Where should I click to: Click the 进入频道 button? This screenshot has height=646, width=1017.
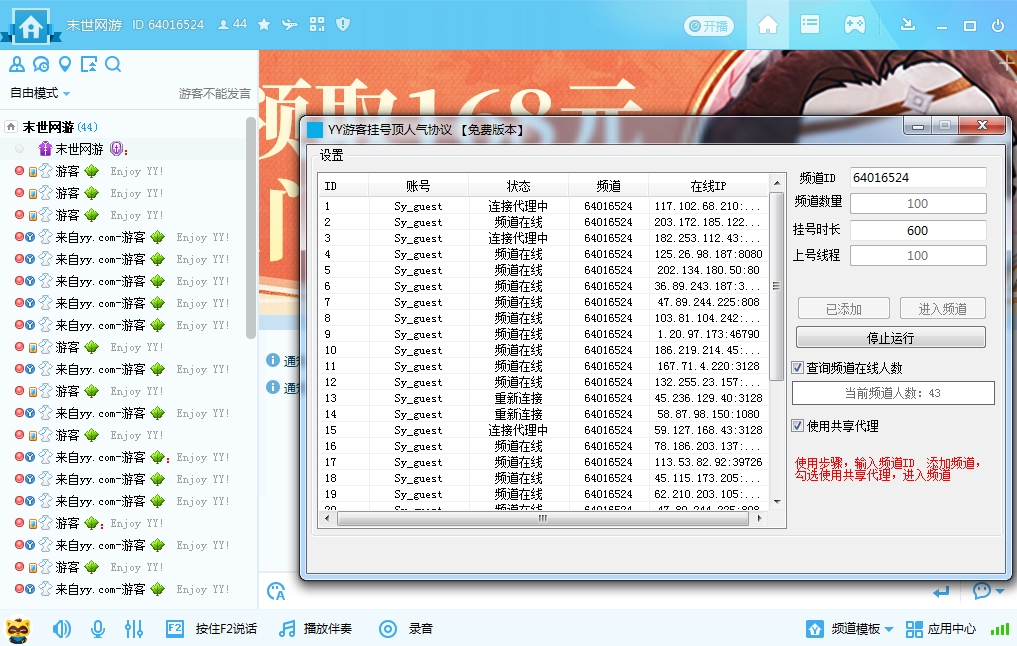click(x=941, y=308)
